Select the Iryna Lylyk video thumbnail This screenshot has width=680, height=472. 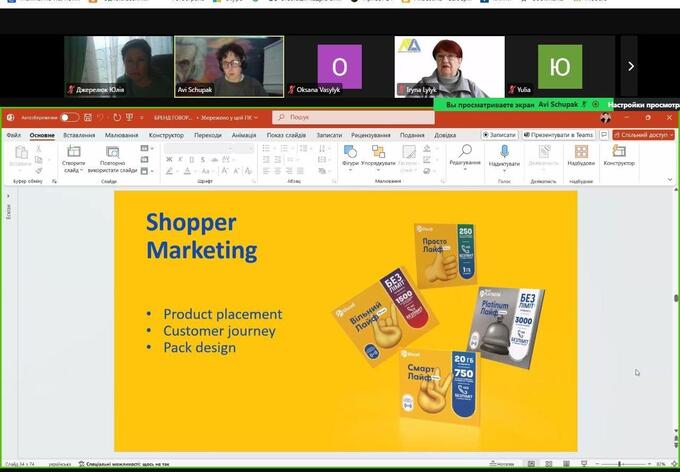(x=449, y=66)
